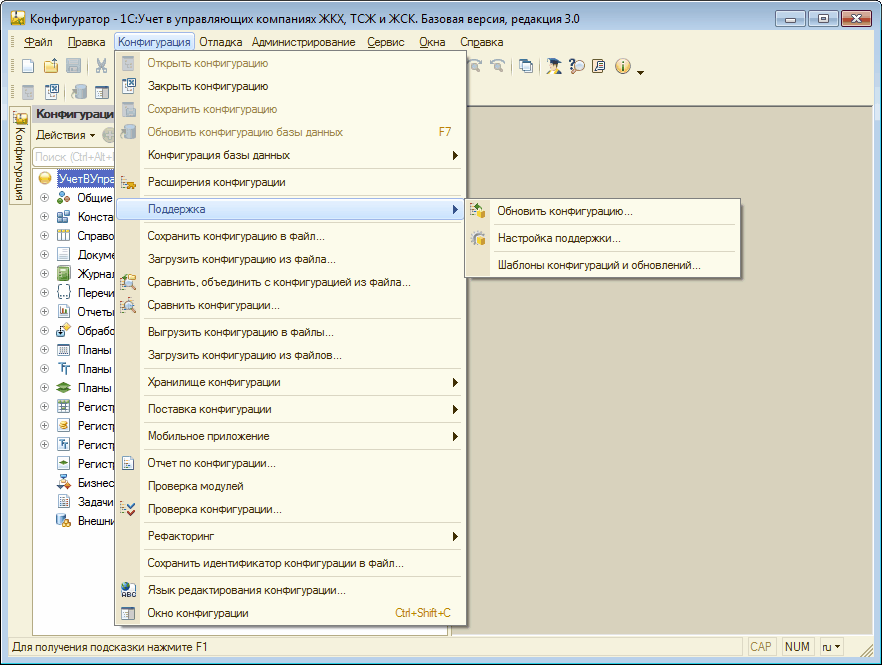The width and height of the screenshot is (882, 665).
Task: Click icon beside Настройка поддержки submenu item
Action: [478, 238]
